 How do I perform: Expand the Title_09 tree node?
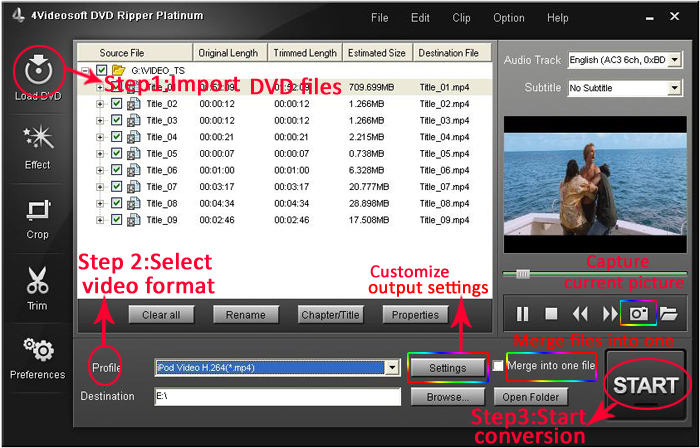tap(100, 220)
